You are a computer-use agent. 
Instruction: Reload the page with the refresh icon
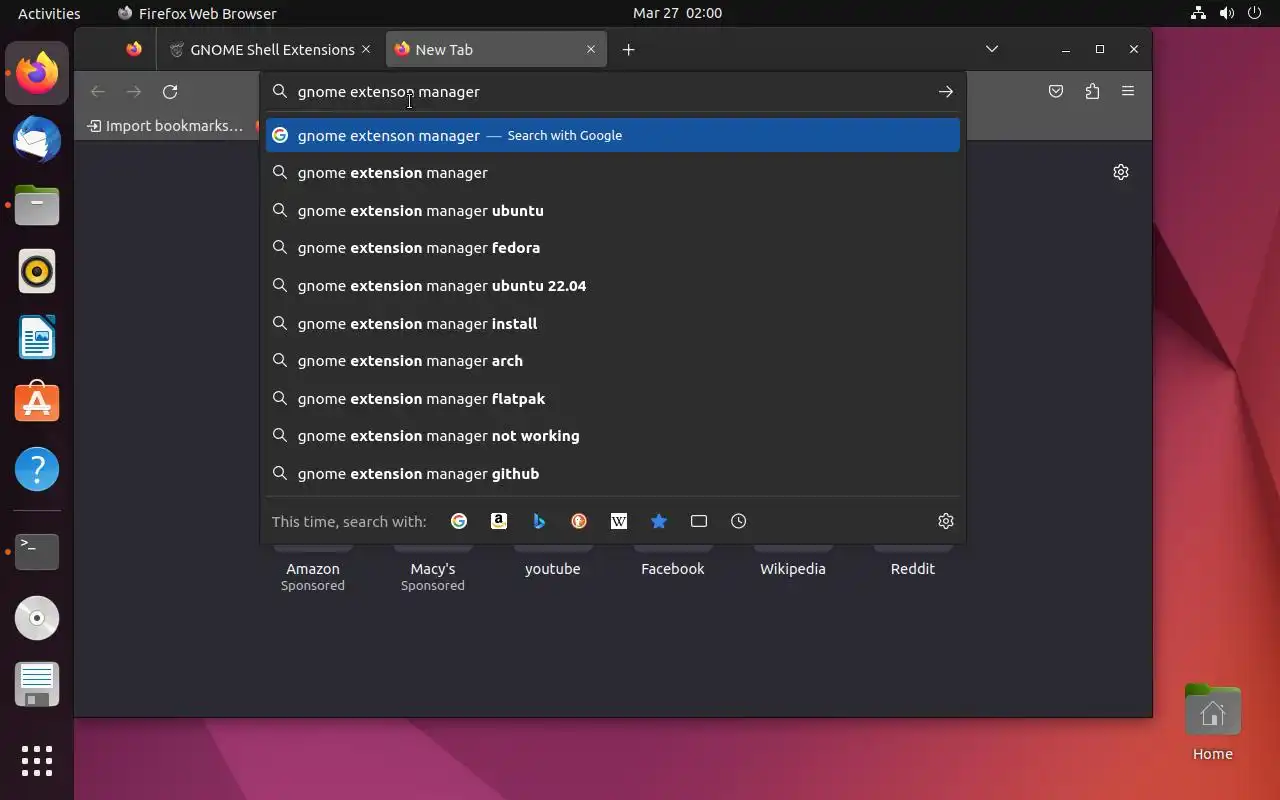[170, 92]
